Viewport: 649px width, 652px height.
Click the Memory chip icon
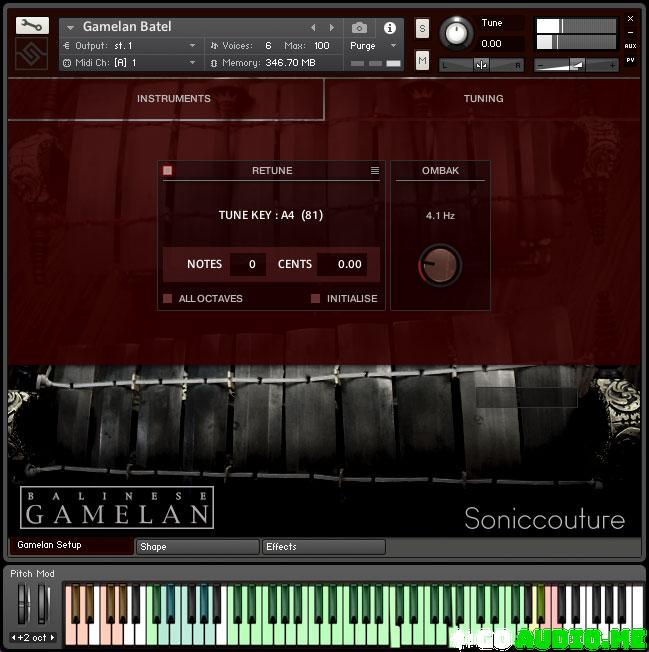coord(214,63)
